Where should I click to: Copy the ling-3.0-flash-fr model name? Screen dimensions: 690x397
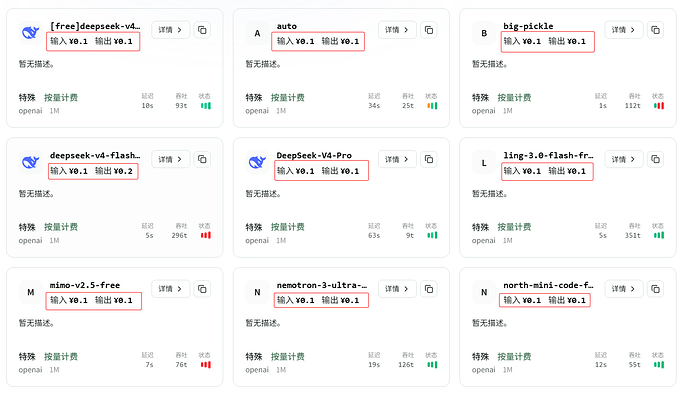(x=655, y=159)
